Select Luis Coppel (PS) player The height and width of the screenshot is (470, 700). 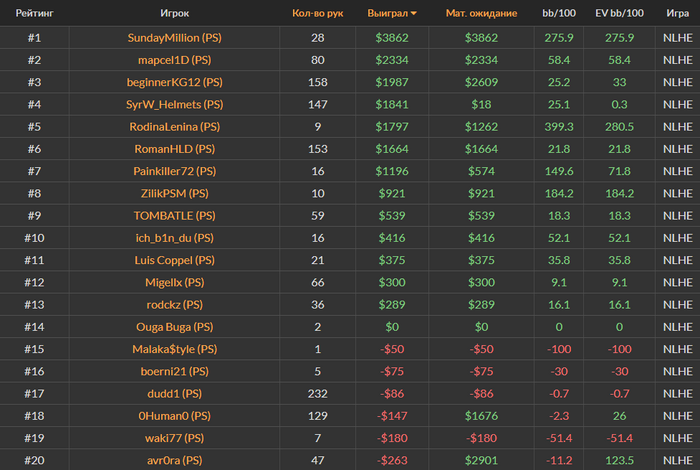[x=175, y=260]
